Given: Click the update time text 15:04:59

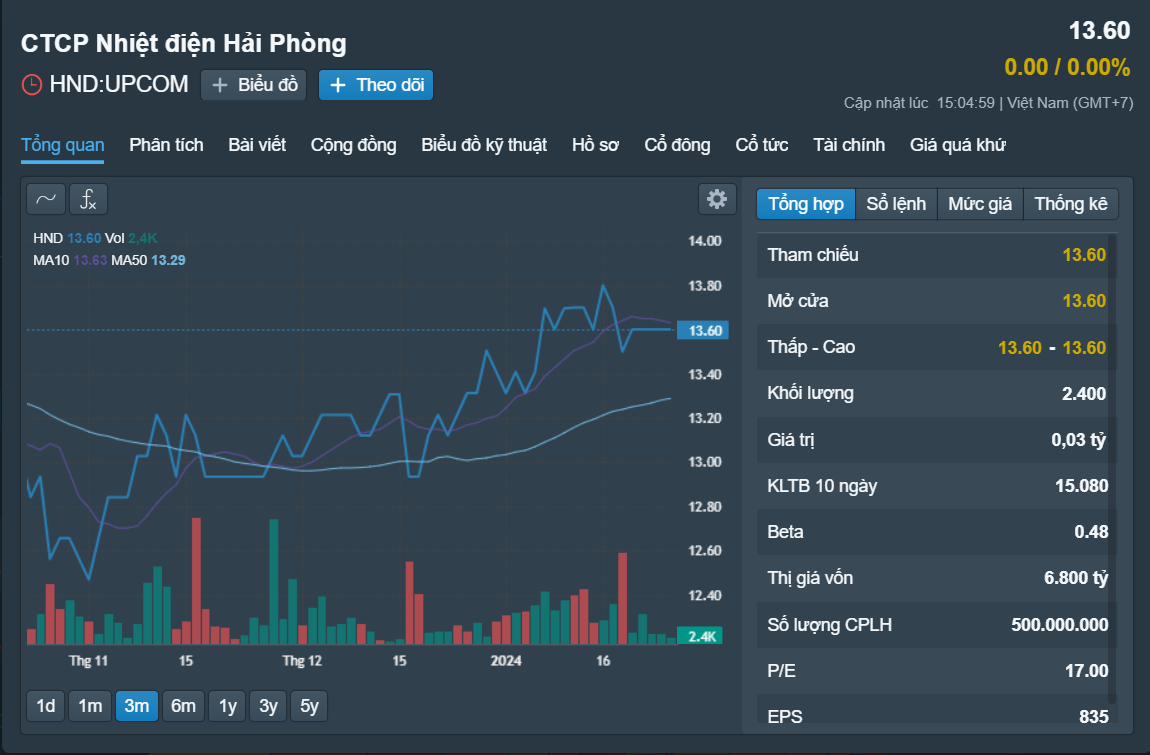Looking at the screenshot, I should click(965, 103).
